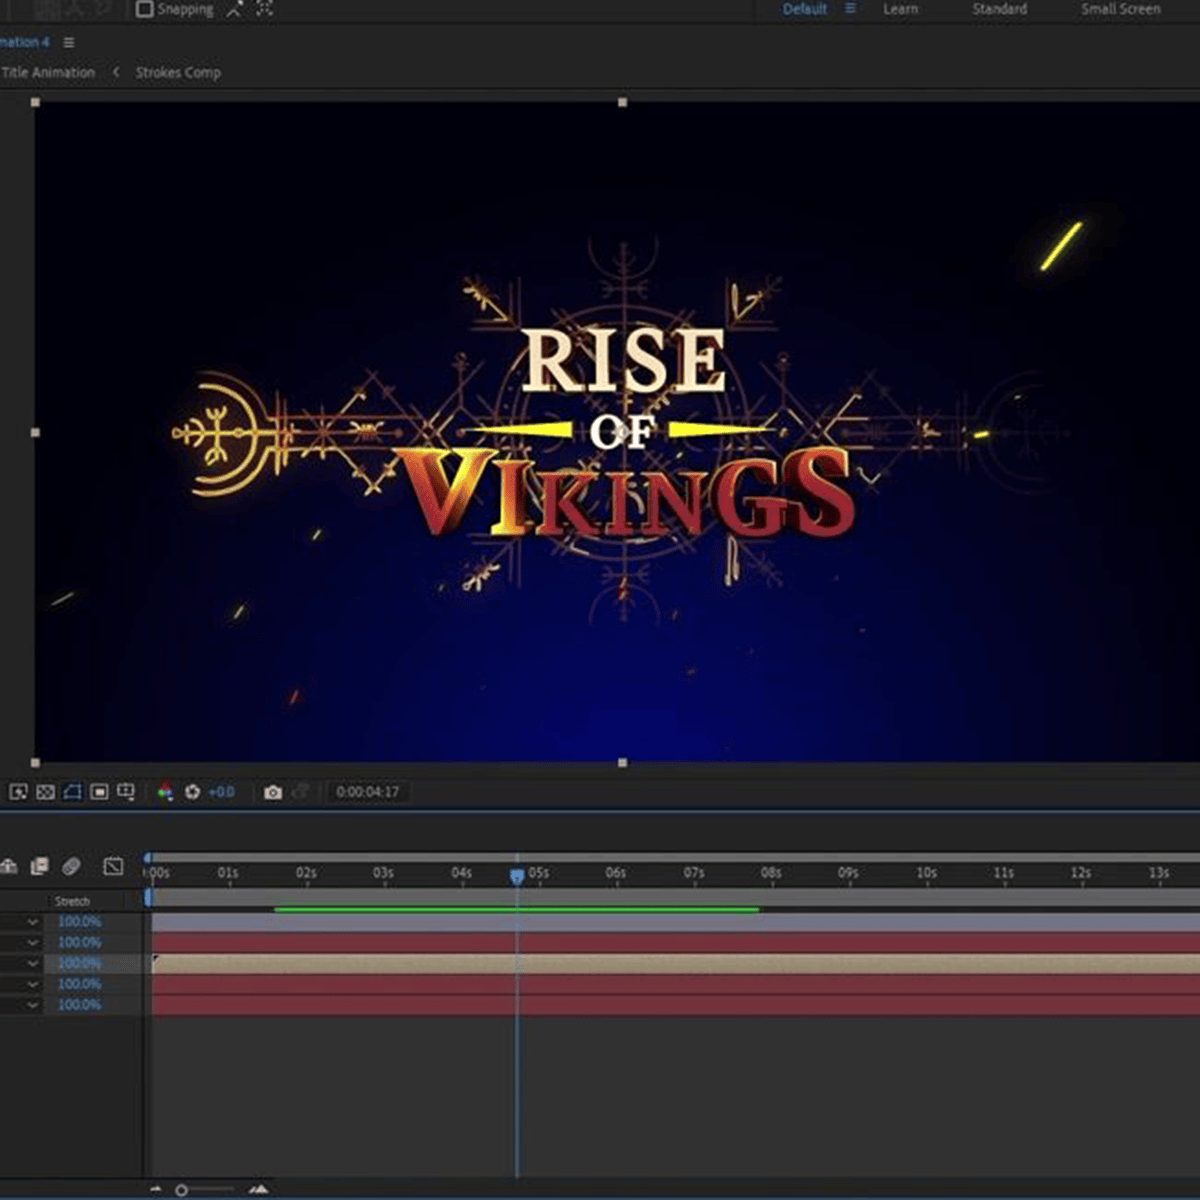This screenshot has height=1200, width=1200.
Task: Click the top-center bounding box handle in the viewer
Action: (x=623, y=102)
